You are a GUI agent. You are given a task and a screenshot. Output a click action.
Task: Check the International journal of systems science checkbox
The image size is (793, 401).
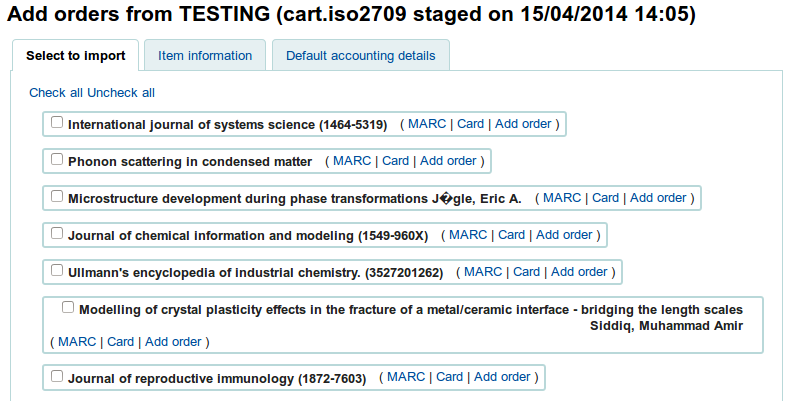(57, 123)
